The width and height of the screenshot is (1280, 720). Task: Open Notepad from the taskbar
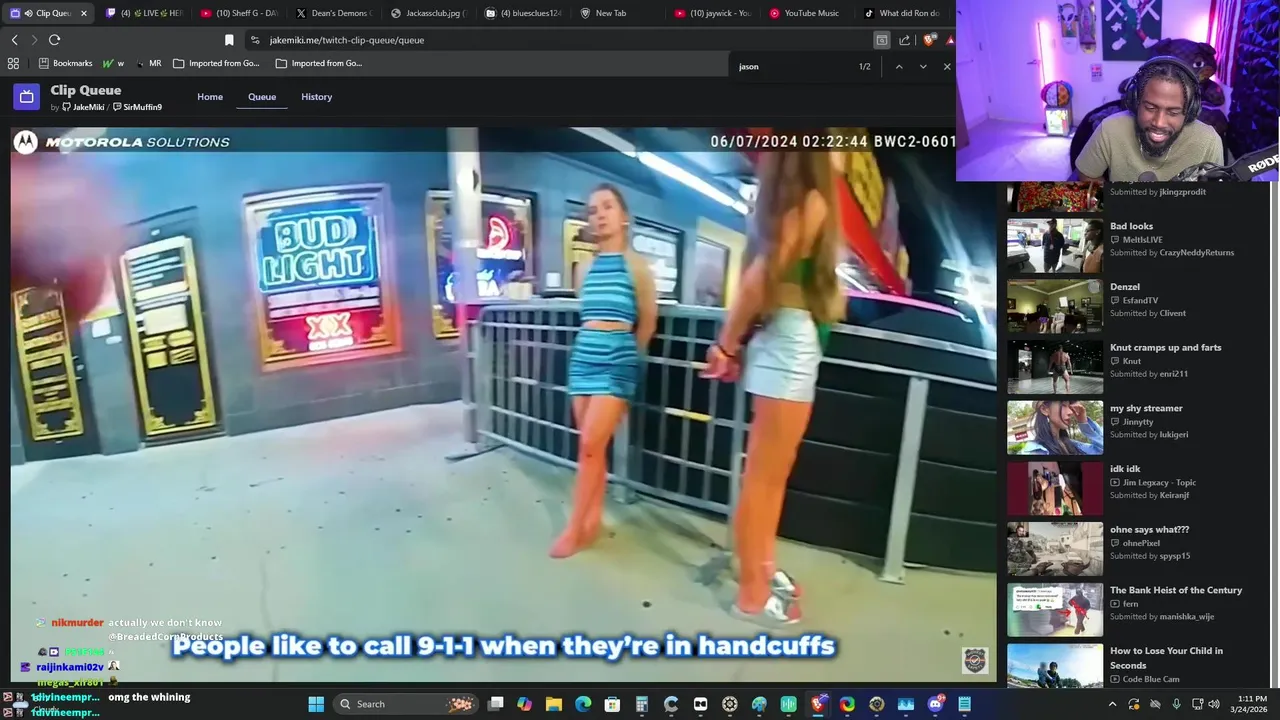pos(964,704)
